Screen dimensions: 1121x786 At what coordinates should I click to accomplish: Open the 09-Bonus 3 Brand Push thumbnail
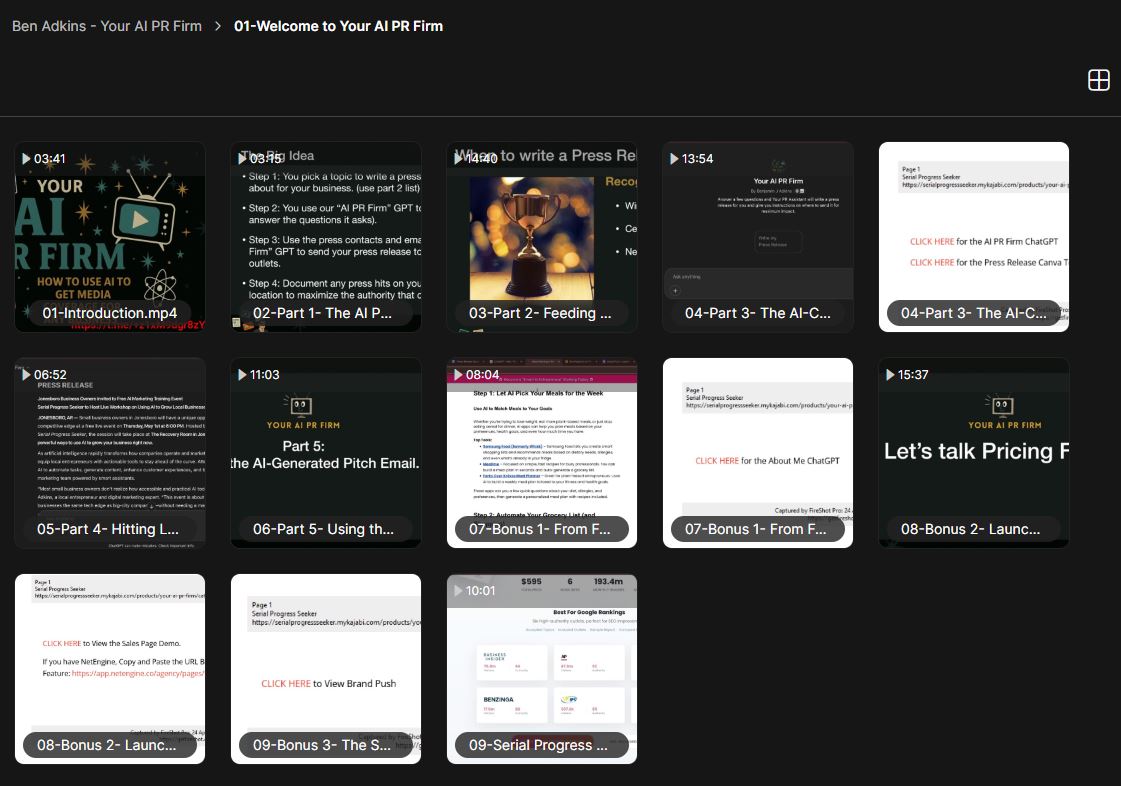click(325, 669)
